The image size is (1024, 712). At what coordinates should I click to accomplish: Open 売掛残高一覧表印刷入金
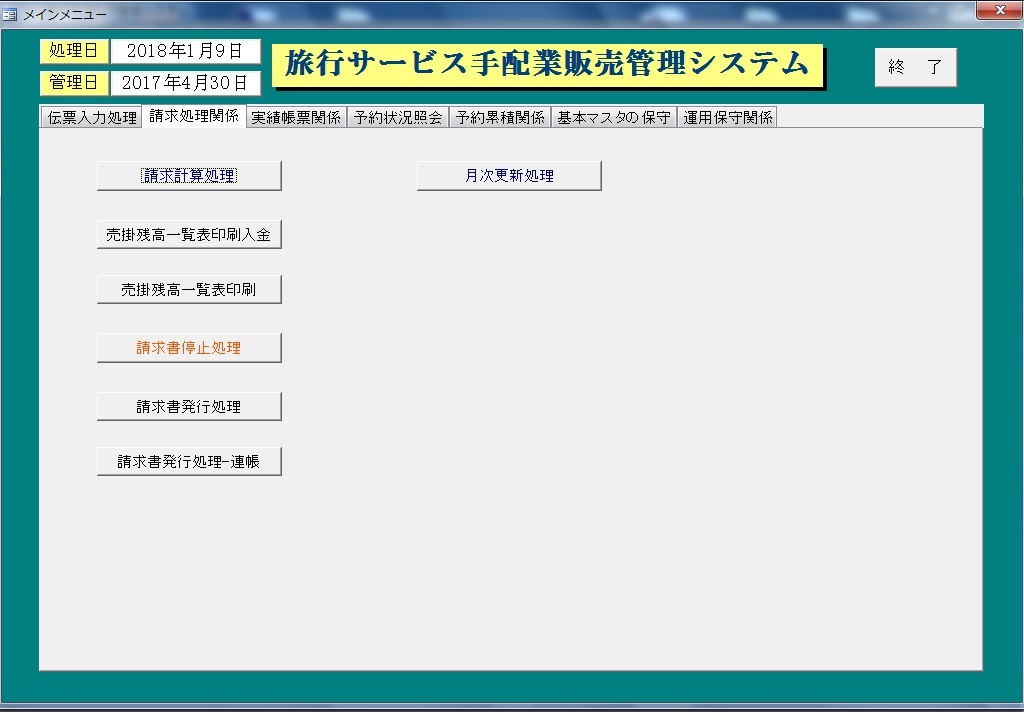click(x=189, y=235)
